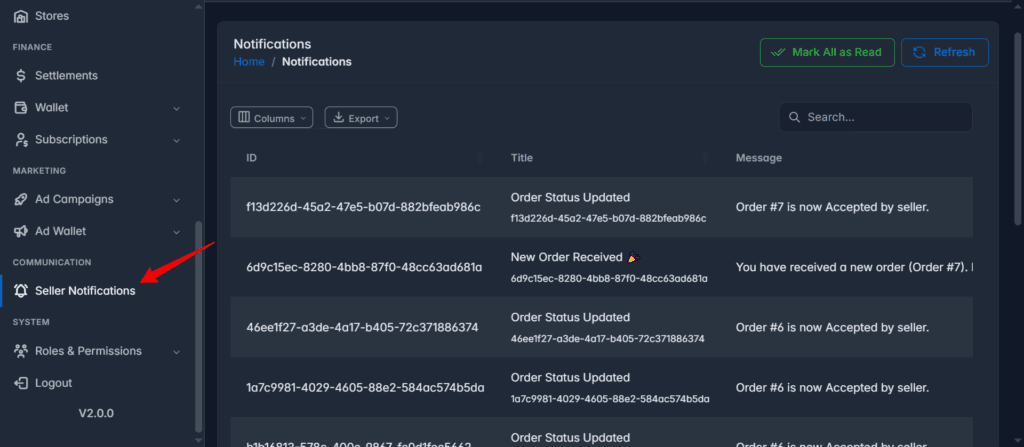Expand the Wallet submenu chevron
Screen dimensions: 1024x447
(x=176, y=108)
